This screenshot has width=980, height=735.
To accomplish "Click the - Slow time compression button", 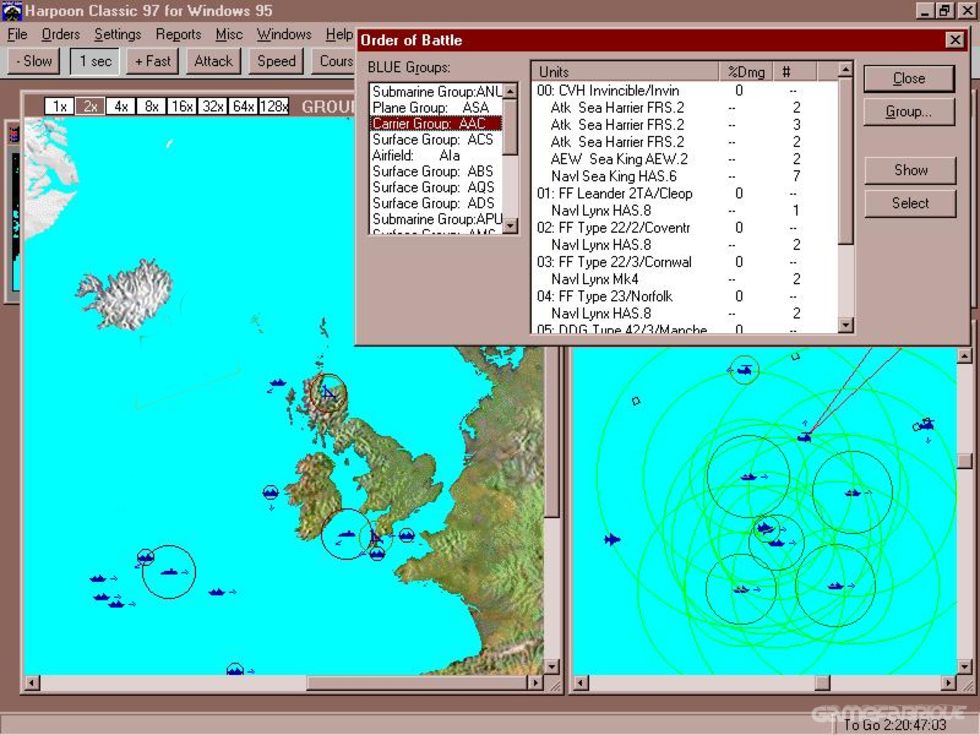I will [x=34, y=61].
